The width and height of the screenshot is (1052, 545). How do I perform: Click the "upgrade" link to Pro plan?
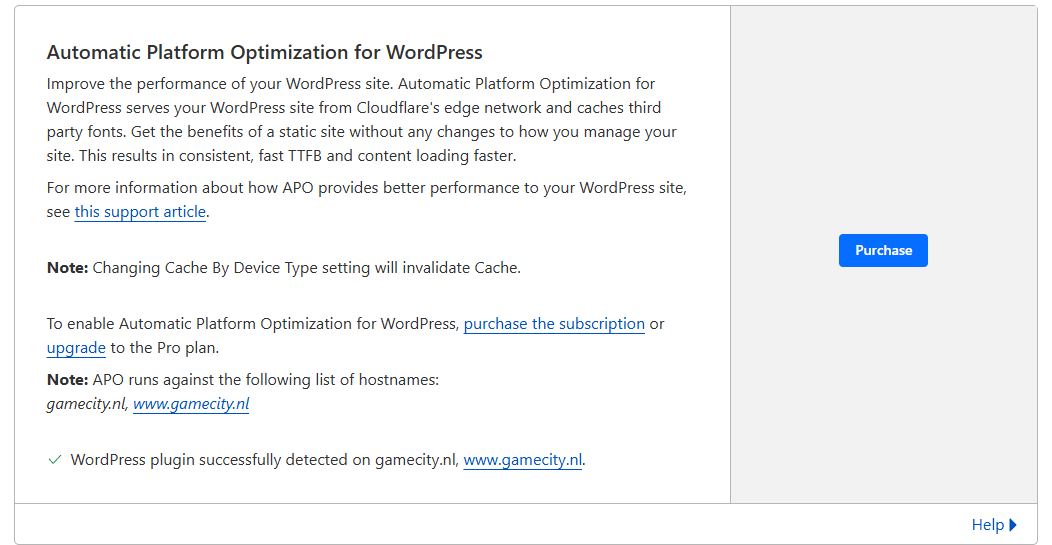(76, 348)
